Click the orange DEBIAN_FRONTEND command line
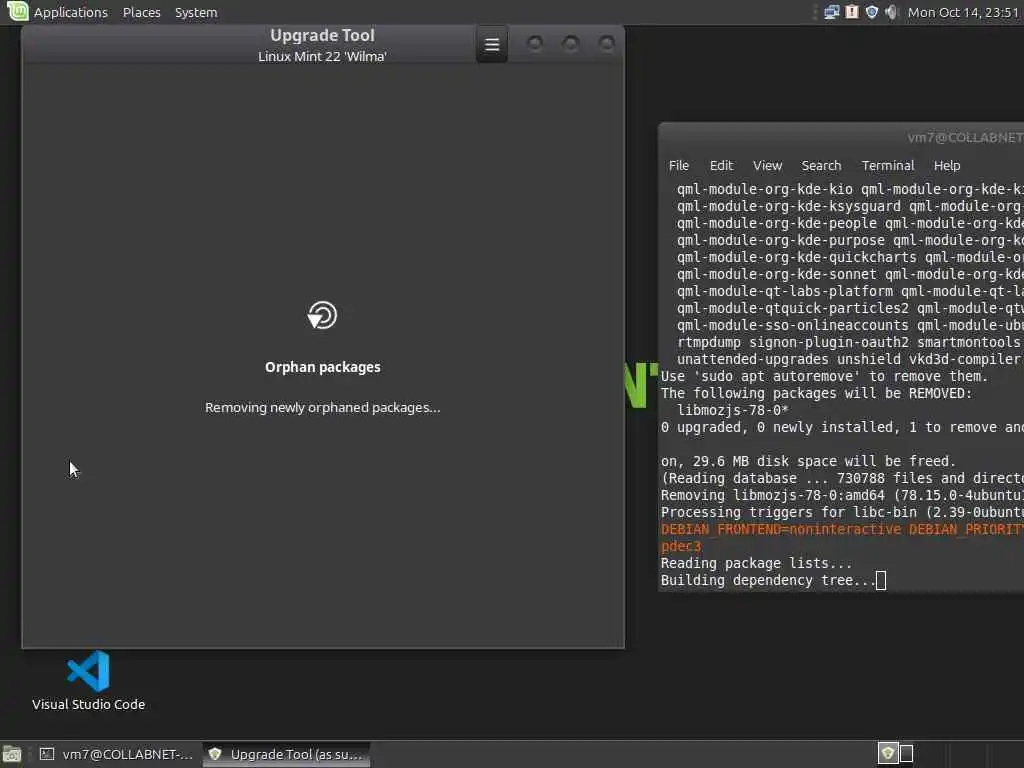1024x768 pixels. click(842, 529)
